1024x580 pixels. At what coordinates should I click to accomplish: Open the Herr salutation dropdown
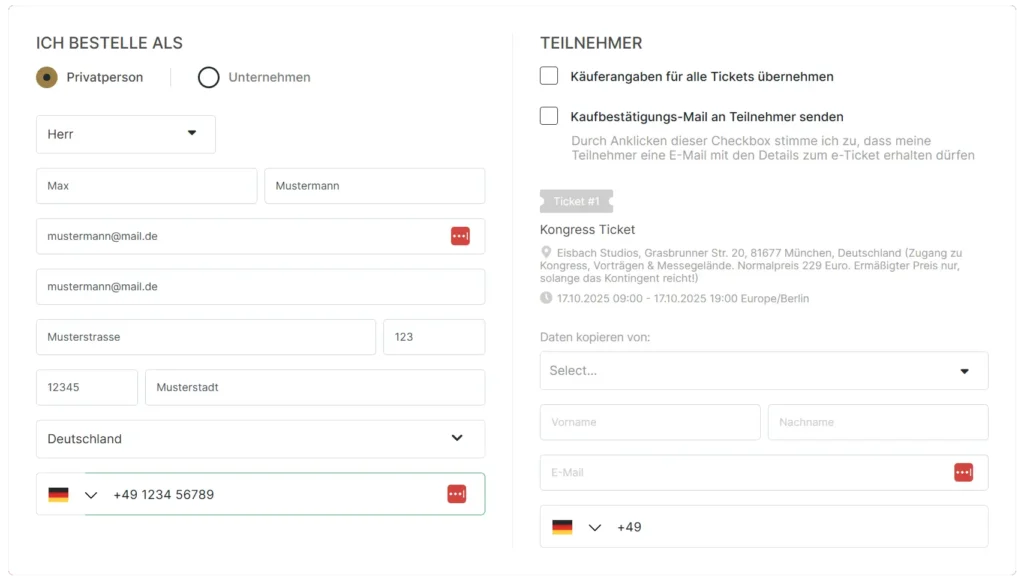point(125,134)
